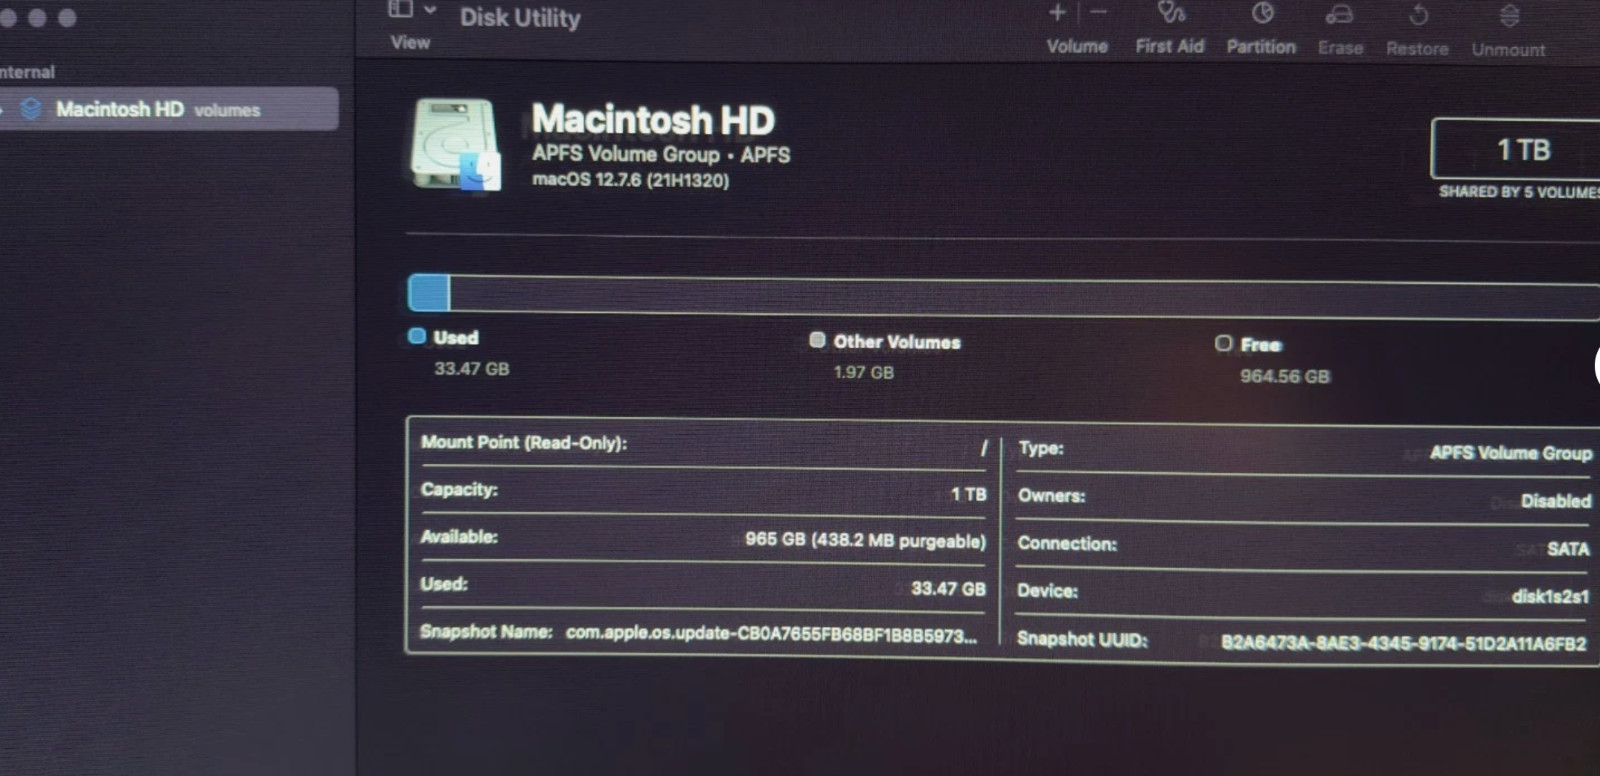The image size is (1600, 776).
Task: Click the APFS Volume Group • APFS subtitle
Action: pos(661,154)
